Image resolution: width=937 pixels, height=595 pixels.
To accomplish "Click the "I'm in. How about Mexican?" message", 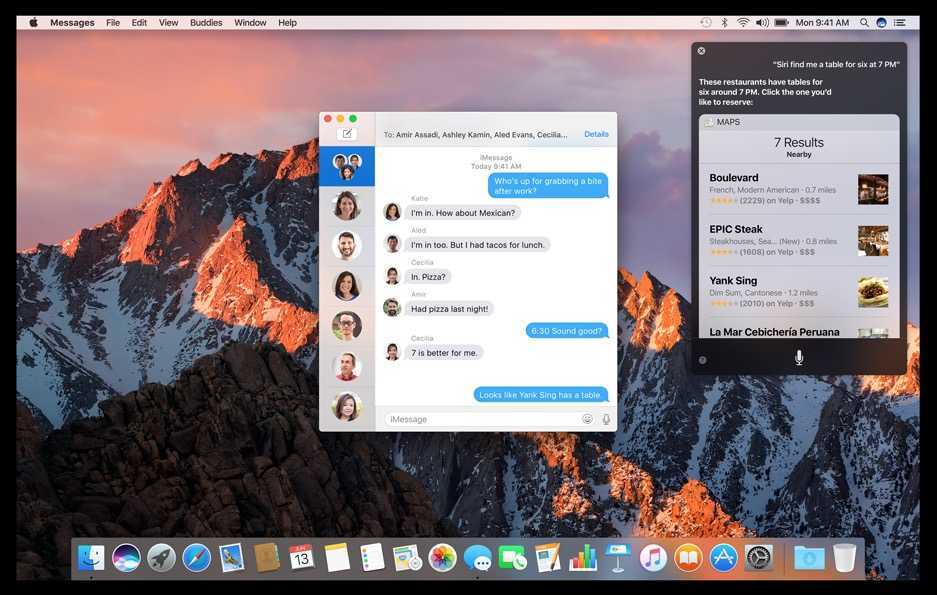I will click(x=463, y=213).
